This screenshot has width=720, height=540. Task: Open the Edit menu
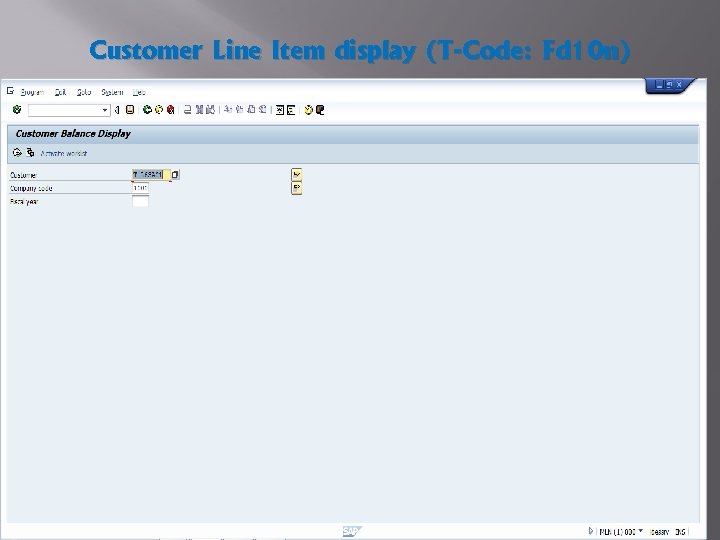[x=60, y=92]
